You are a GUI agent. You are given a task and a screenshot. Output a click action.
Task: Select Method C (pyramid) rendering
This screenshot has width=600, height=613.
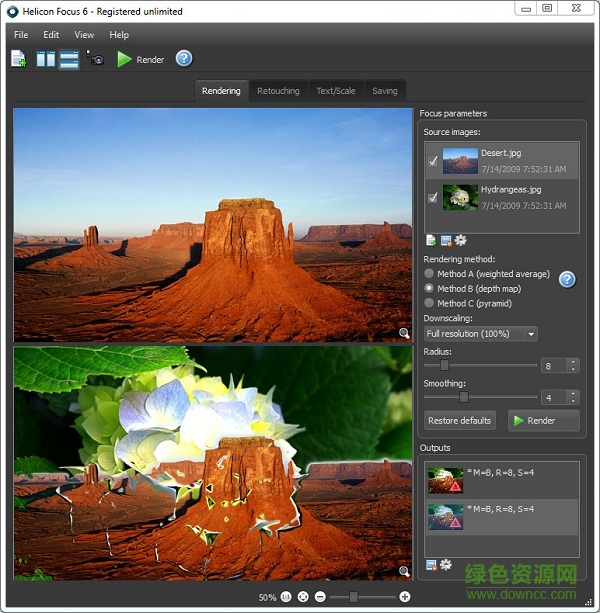(430, 303)
